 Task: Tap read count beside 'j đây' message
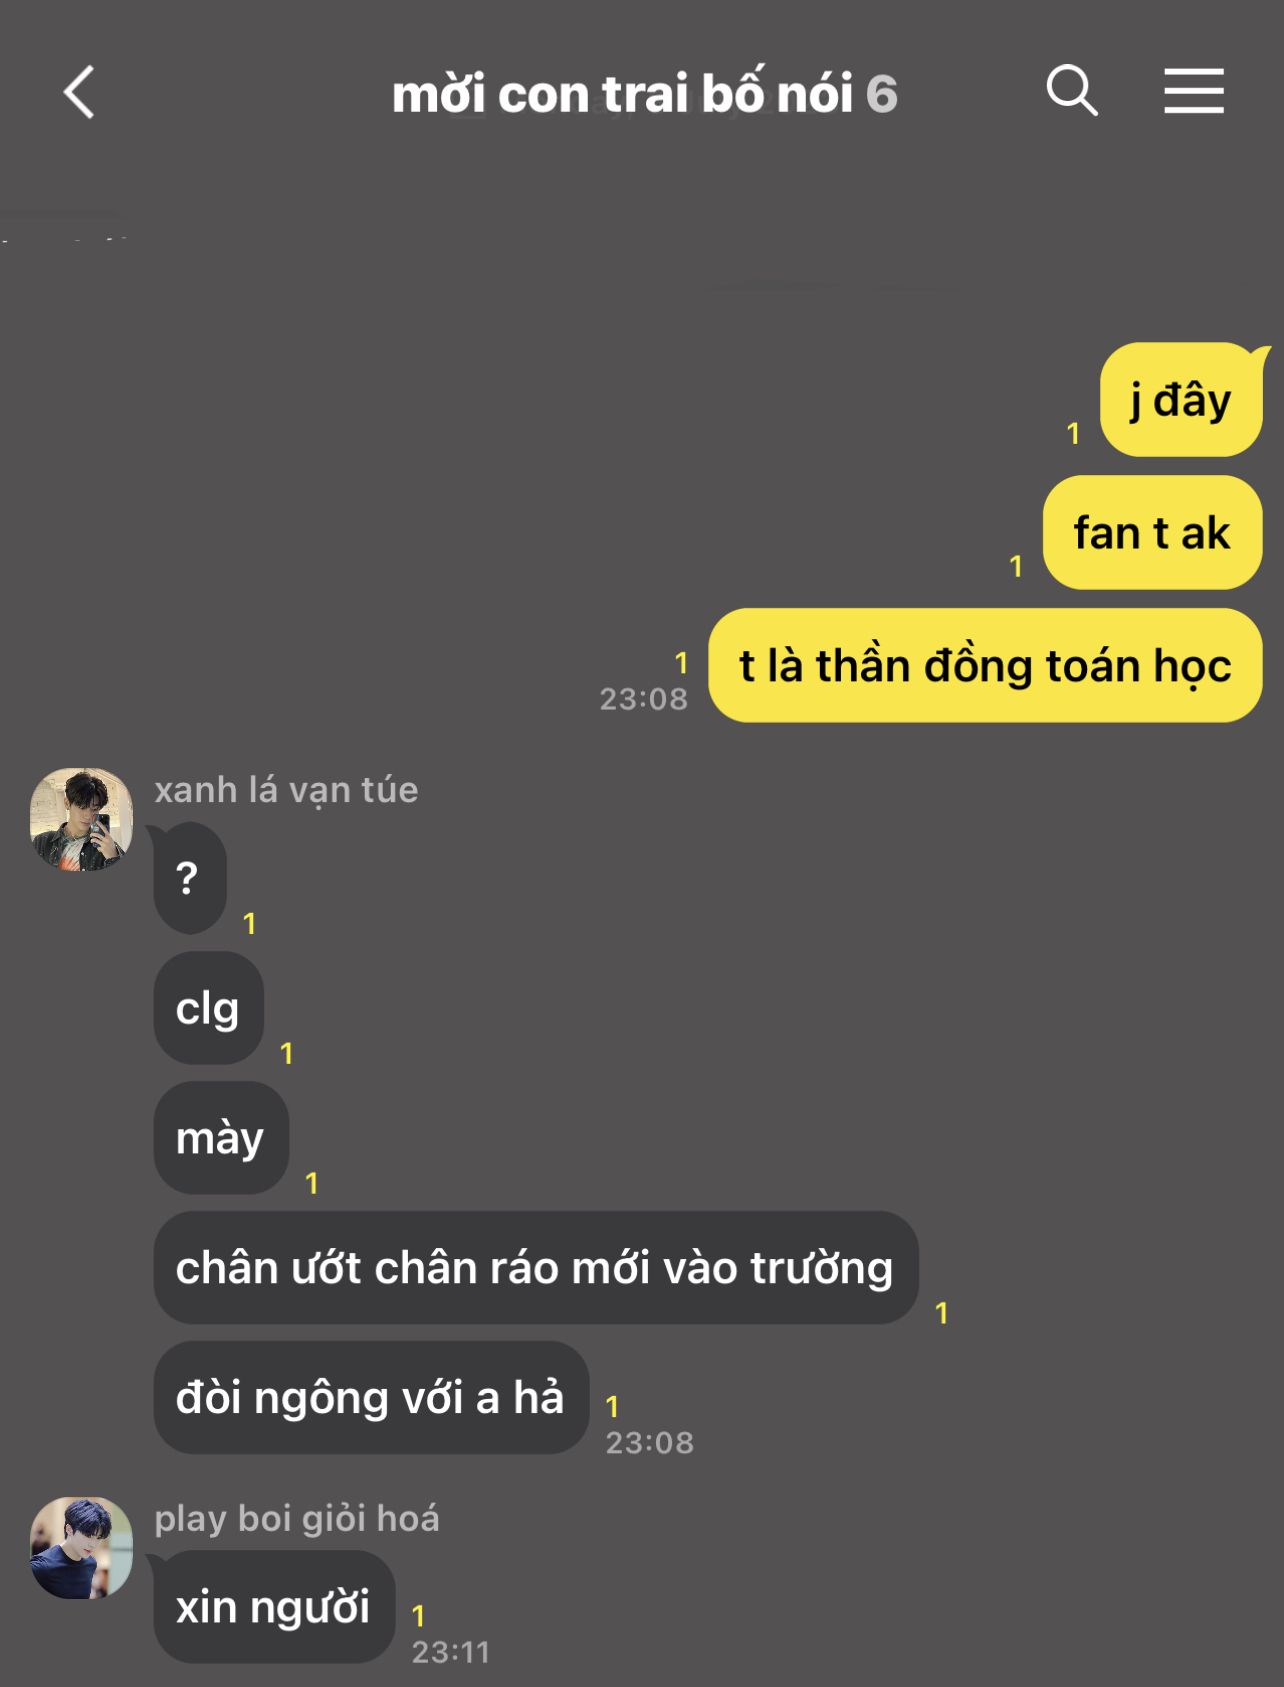[x=1073, y=433]
